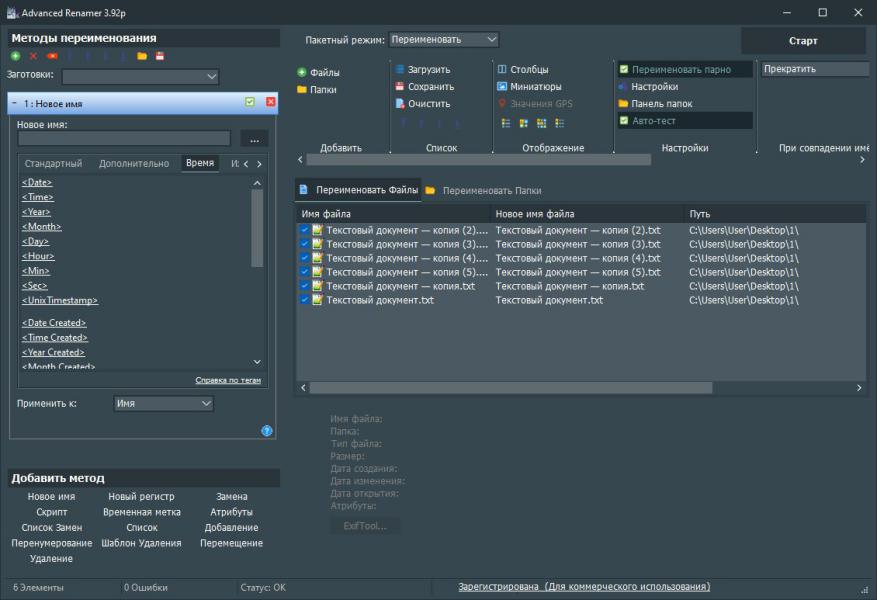877x600 pixels.
Task: Sort by the Имя файла column header
Action: [x=393, y=214]
